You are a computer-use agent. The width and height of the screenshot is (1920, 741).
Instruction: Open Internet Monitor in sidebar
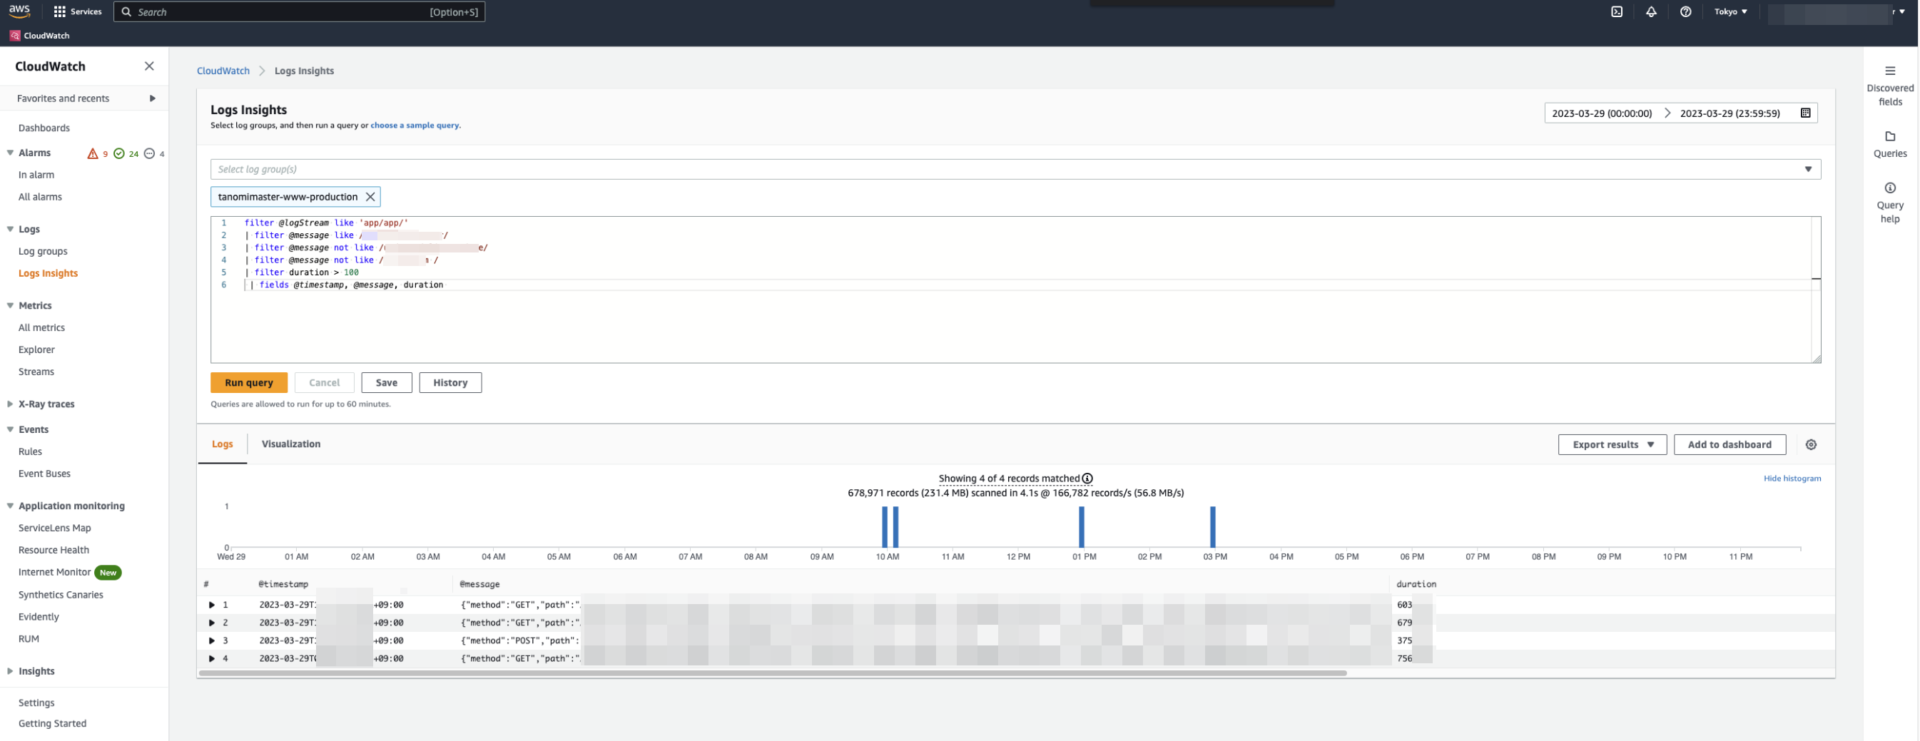click(x=54, y=573)
